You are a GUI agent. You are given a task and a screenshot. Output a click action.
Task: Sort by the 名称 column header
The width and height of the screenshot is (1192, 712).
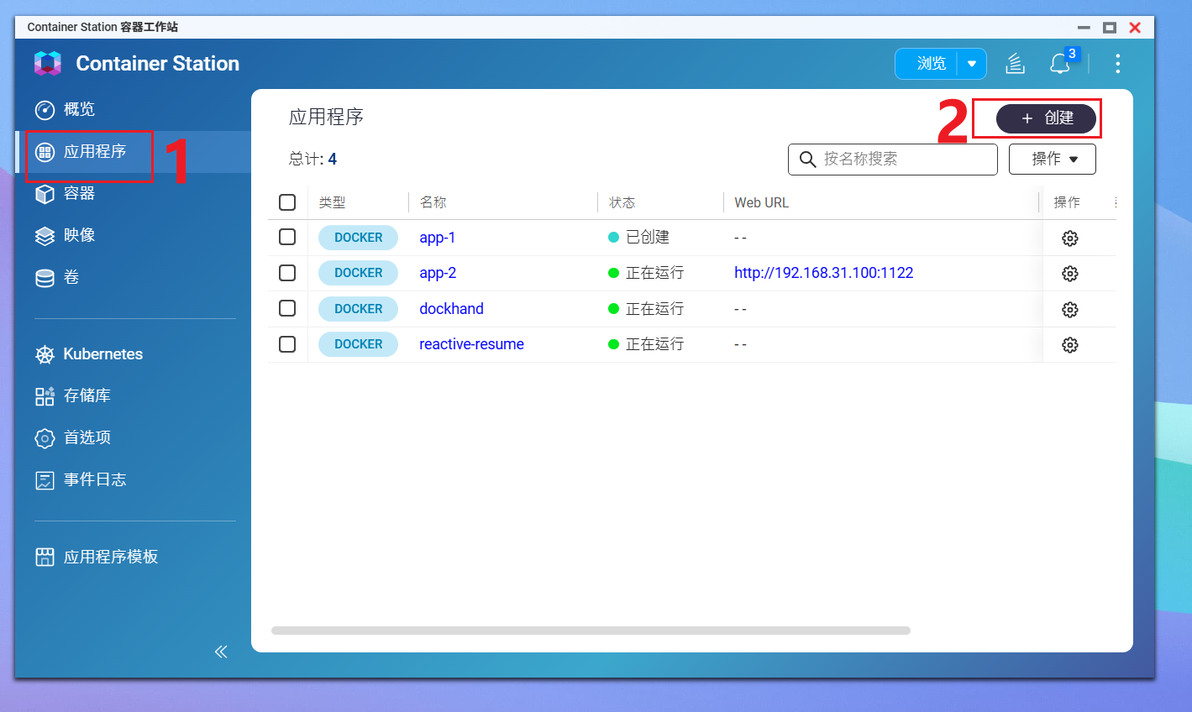click(x=433, y=203)
